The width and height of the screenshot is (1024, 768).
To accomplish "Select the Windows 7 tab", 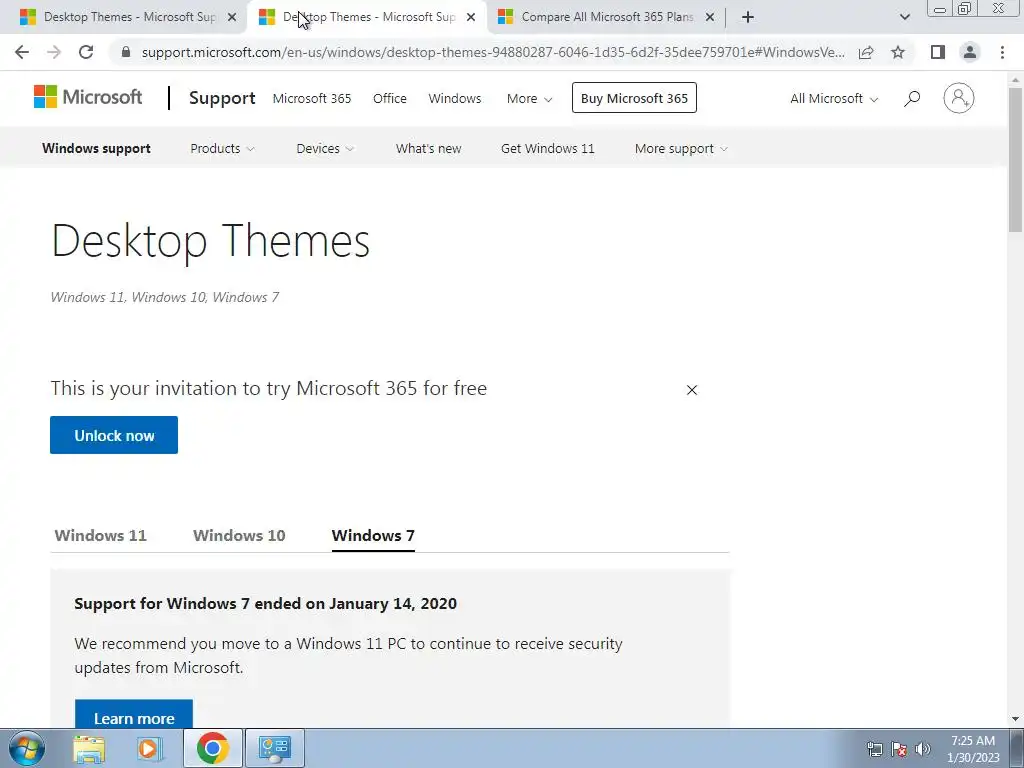I will coord(373,536).
